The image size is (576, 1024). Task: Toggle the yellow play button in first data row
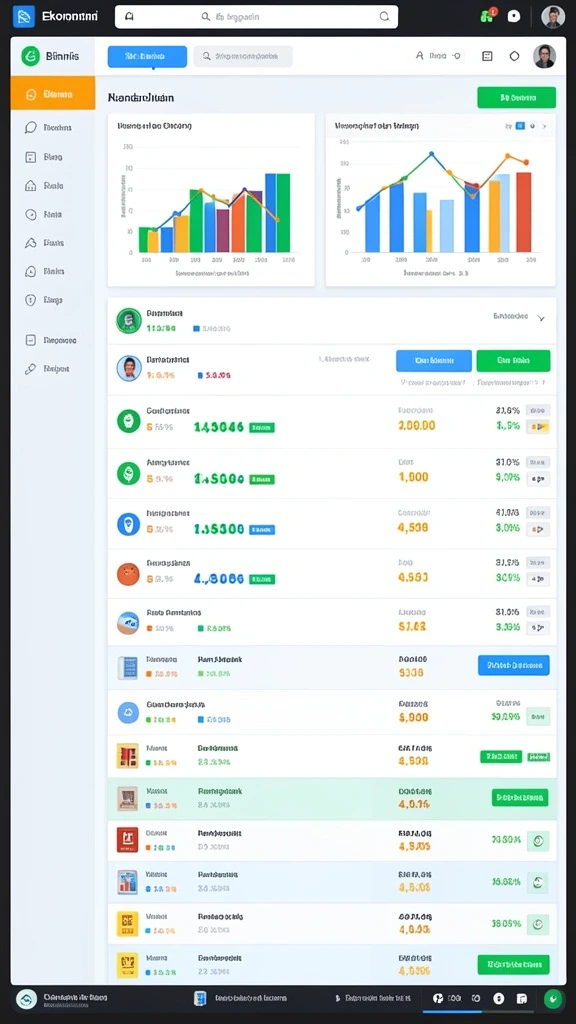click(x=538, y=427)
